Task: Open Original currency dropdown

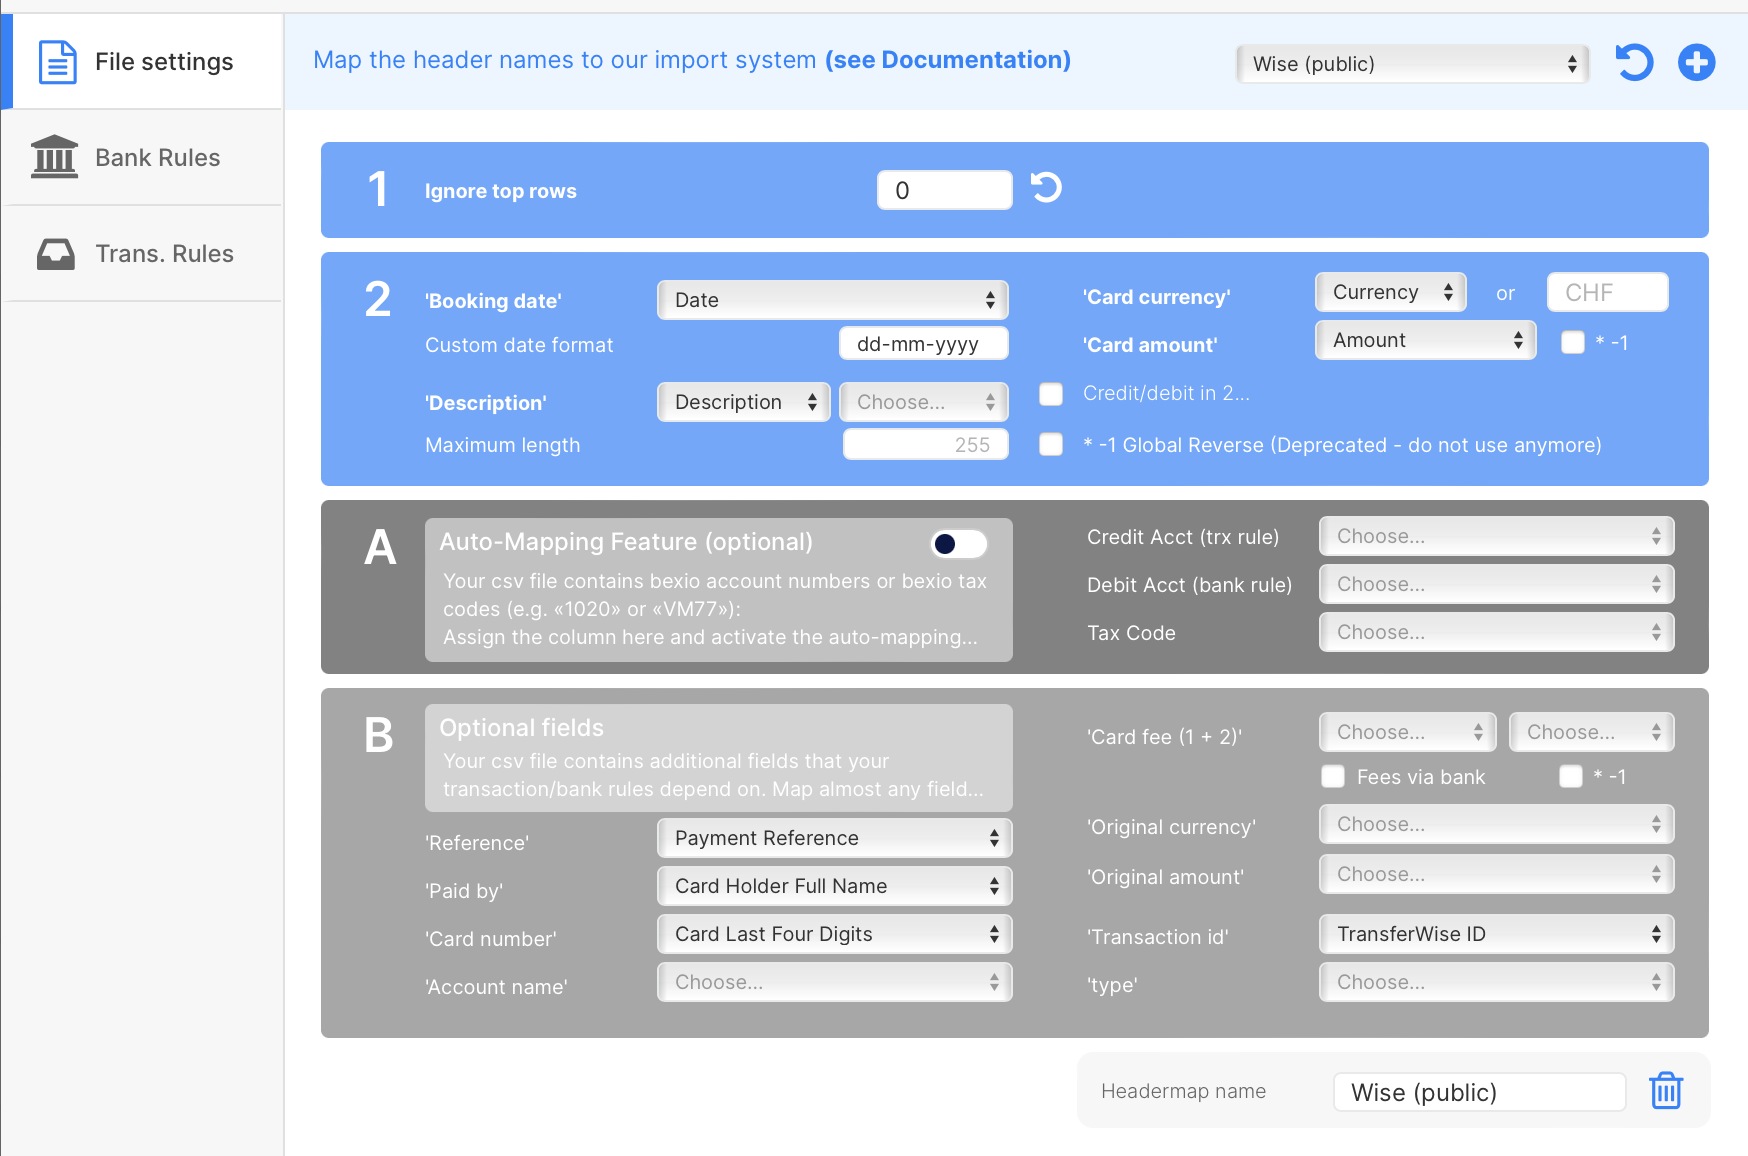Action: [1496, 824]
